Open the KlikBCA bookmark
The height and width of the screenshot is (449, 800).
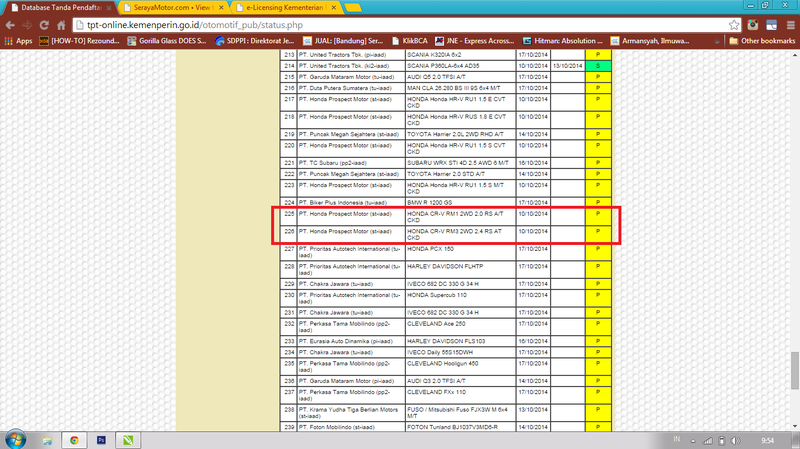pos(410,41)
